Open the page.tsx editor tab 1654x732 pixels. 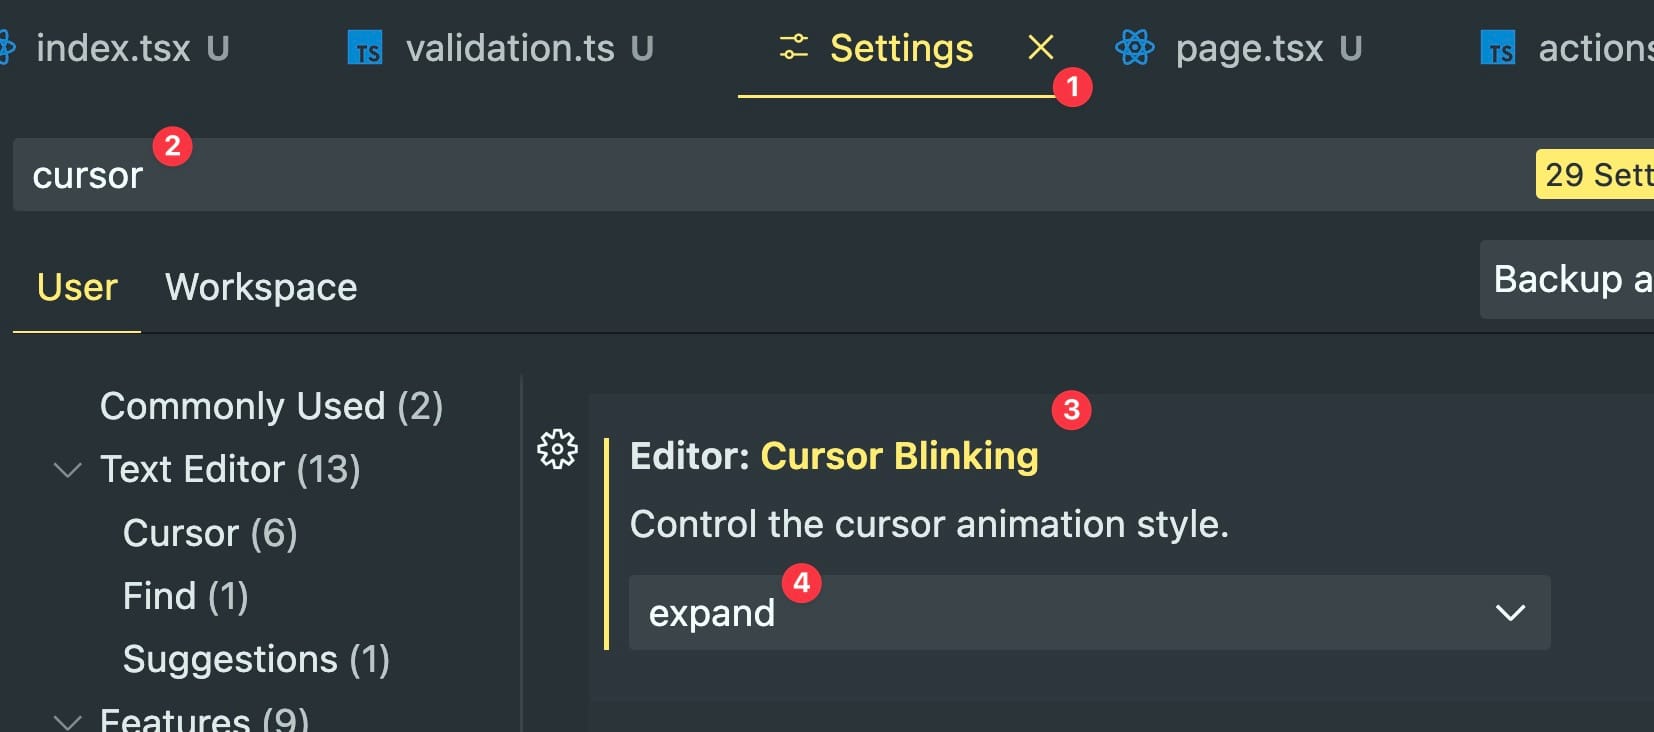pos(1249,48)
